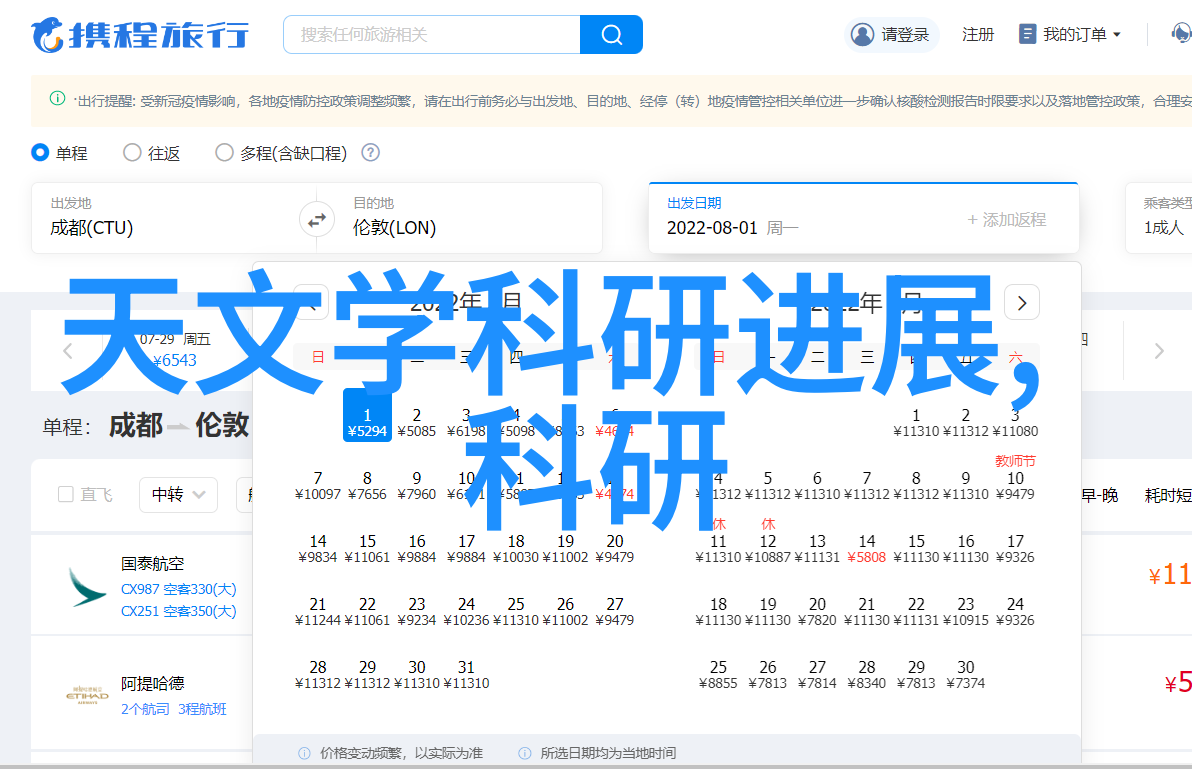Select the 多程(含缺口程) multi-city radio button

click(224, 153)
